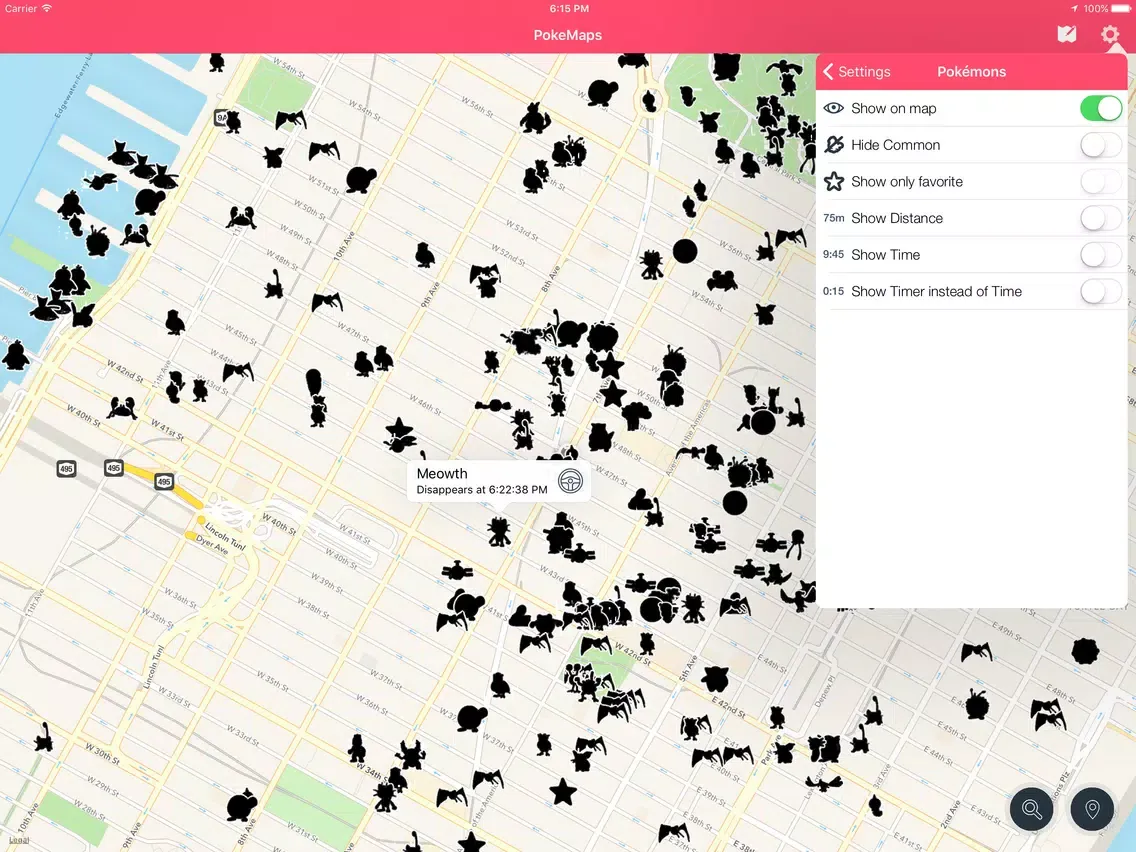Click the crossed-out icon beside Hide Common
Image resolution: width=1136 pixels, height=852 pixels.
coord(834,145)
